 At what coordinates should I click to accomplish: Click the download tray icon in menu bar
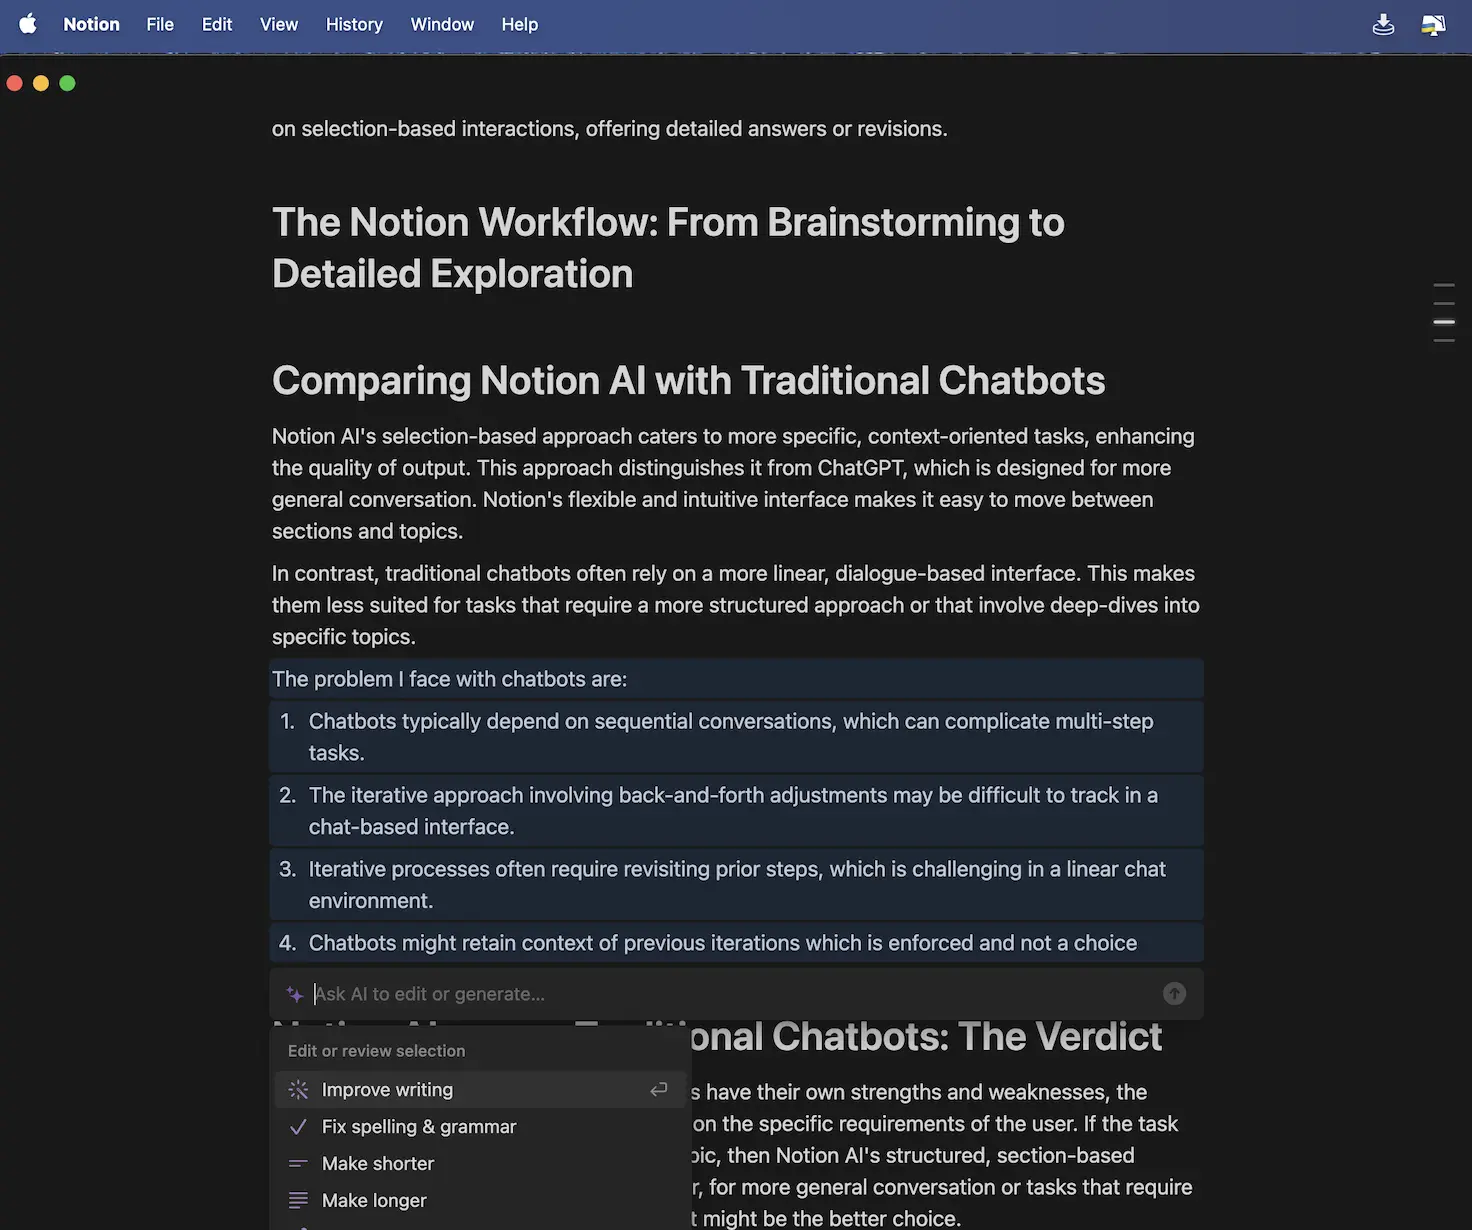point(1383,24)
